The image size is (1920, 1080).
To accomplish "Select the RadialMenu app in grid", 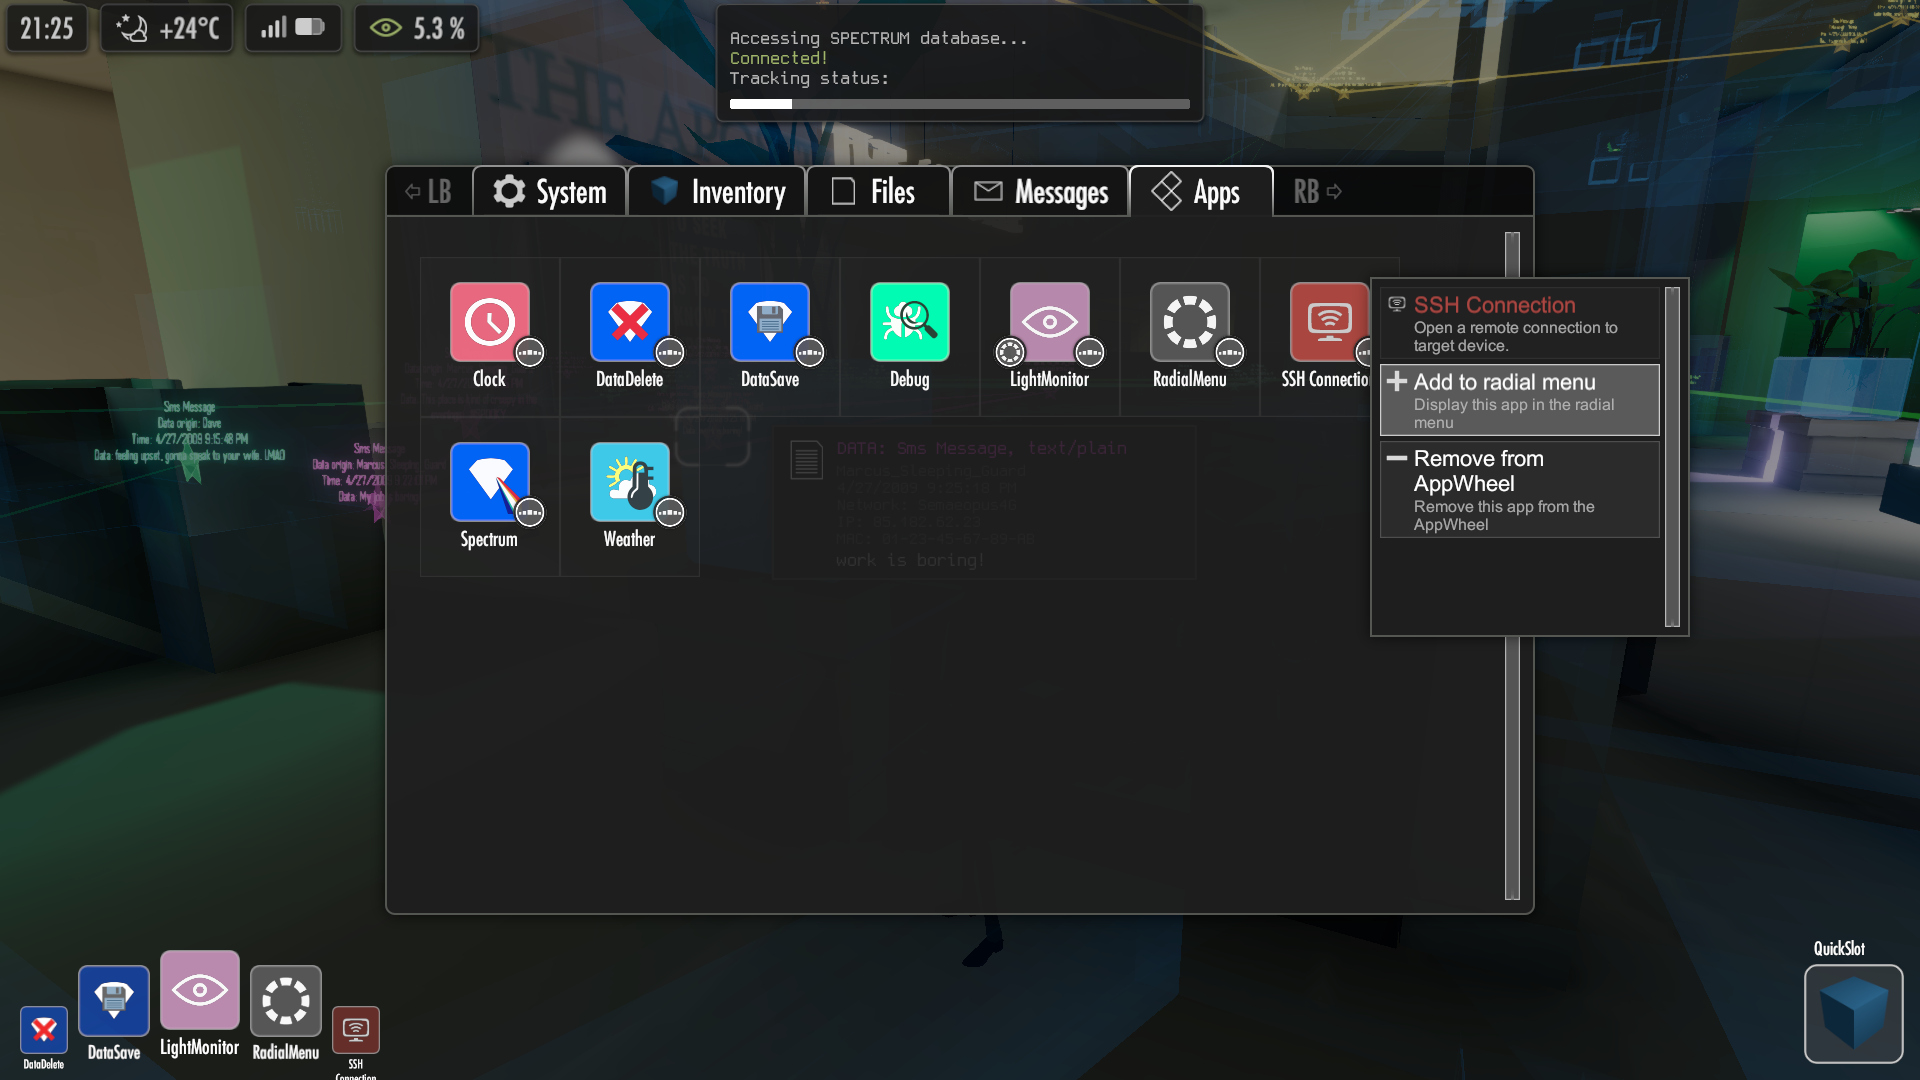I will pos(1189,322).
